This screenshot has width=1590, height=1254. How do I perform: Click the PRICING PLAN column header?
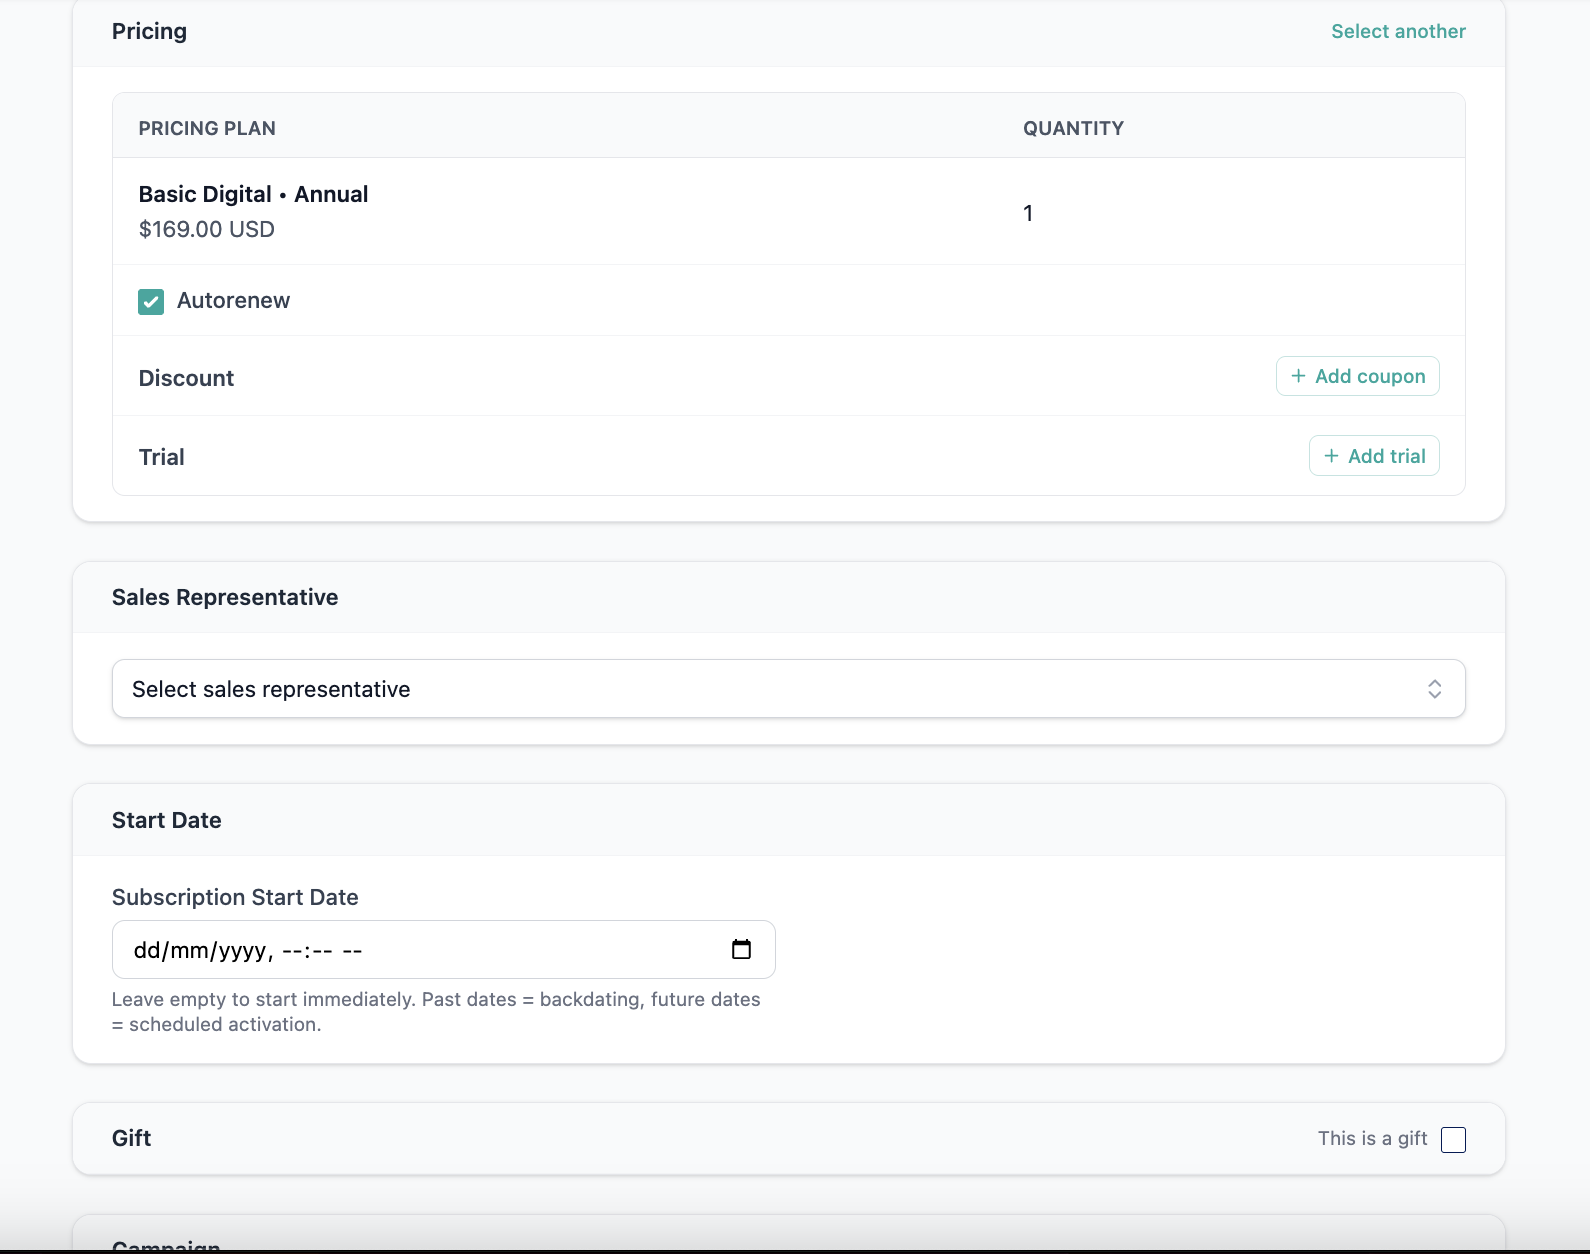pos(207,128)
